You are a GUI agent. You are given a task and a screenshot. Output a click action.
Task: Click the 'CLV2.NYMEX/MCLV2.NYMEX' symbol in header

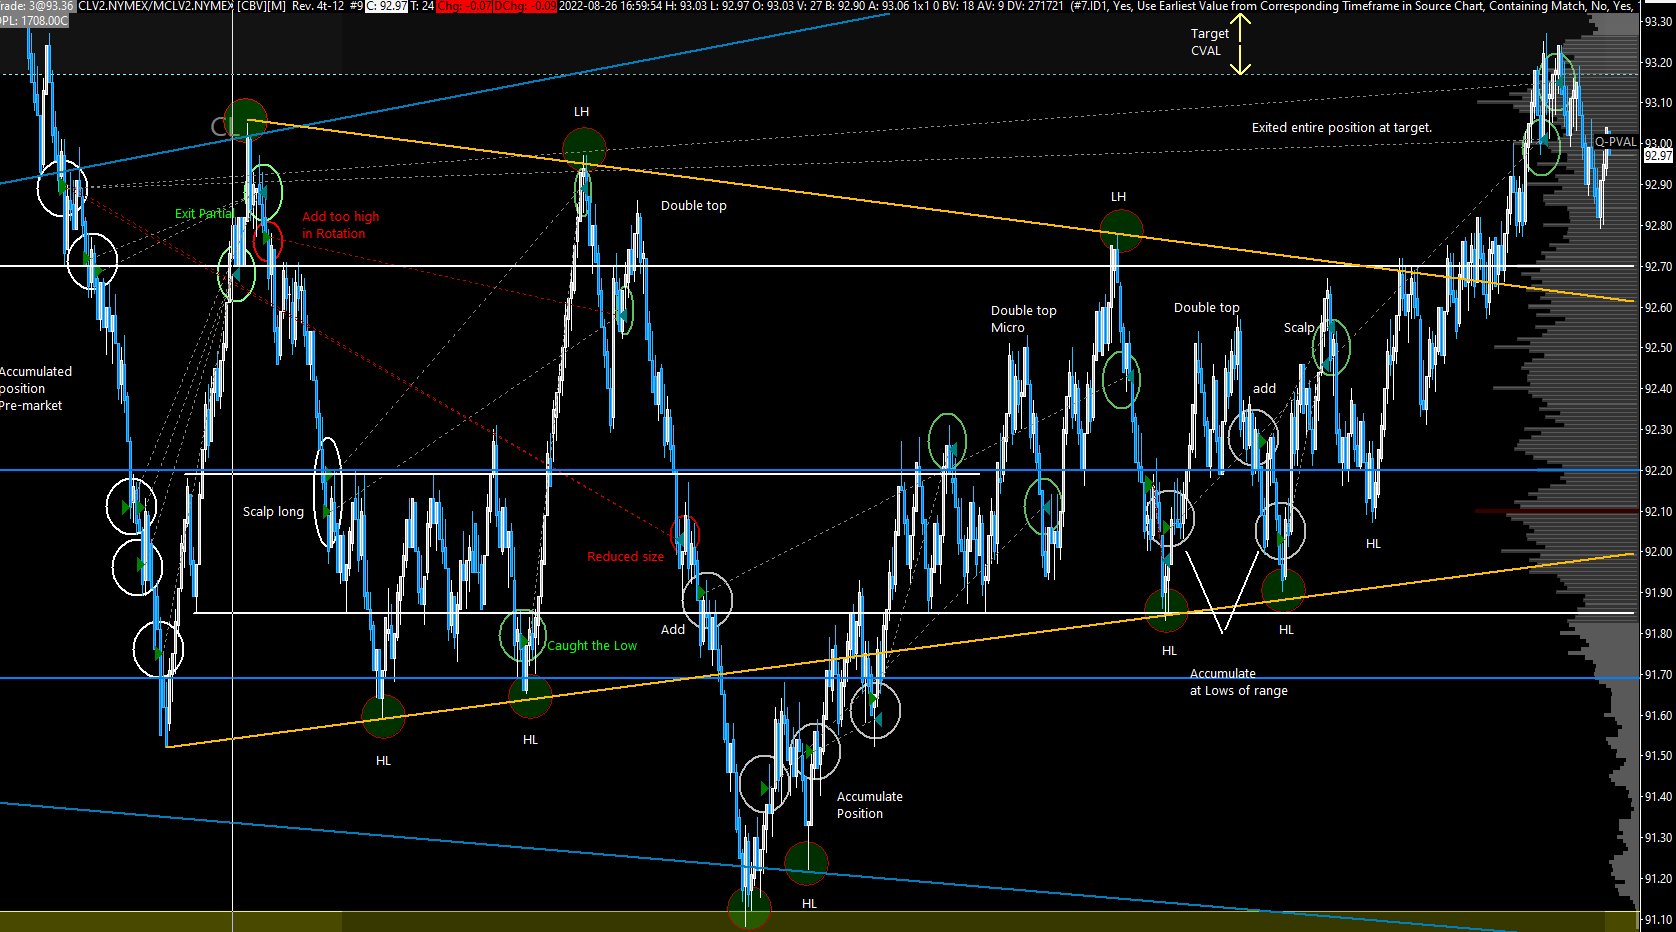155,6
